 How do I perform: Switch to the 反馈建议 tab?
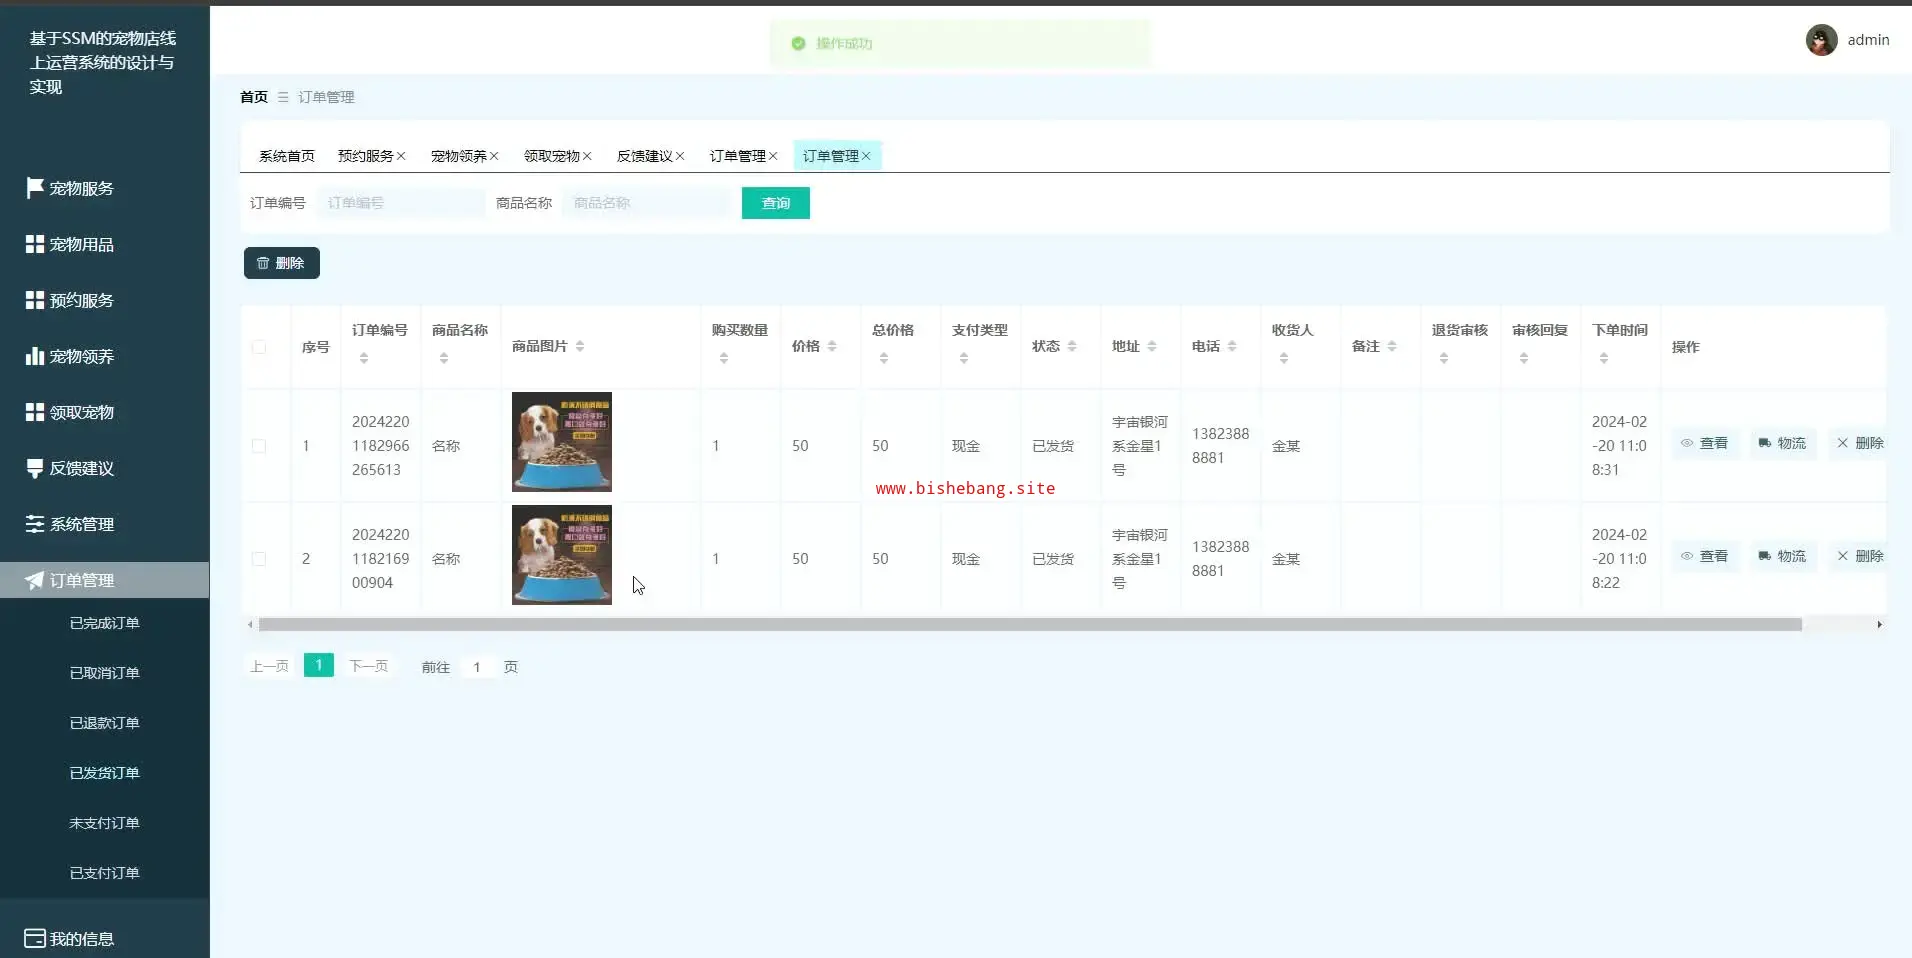[645, 156]
